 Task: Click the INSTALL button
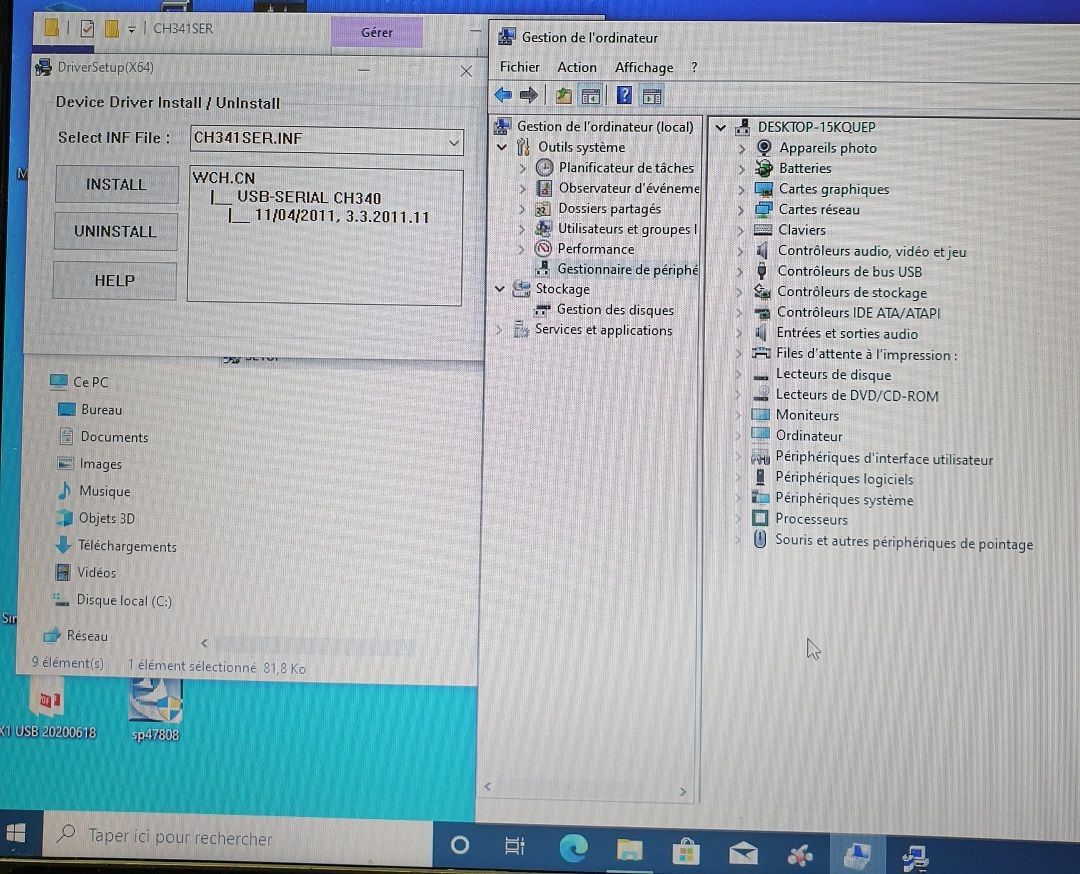click(116, 185)
